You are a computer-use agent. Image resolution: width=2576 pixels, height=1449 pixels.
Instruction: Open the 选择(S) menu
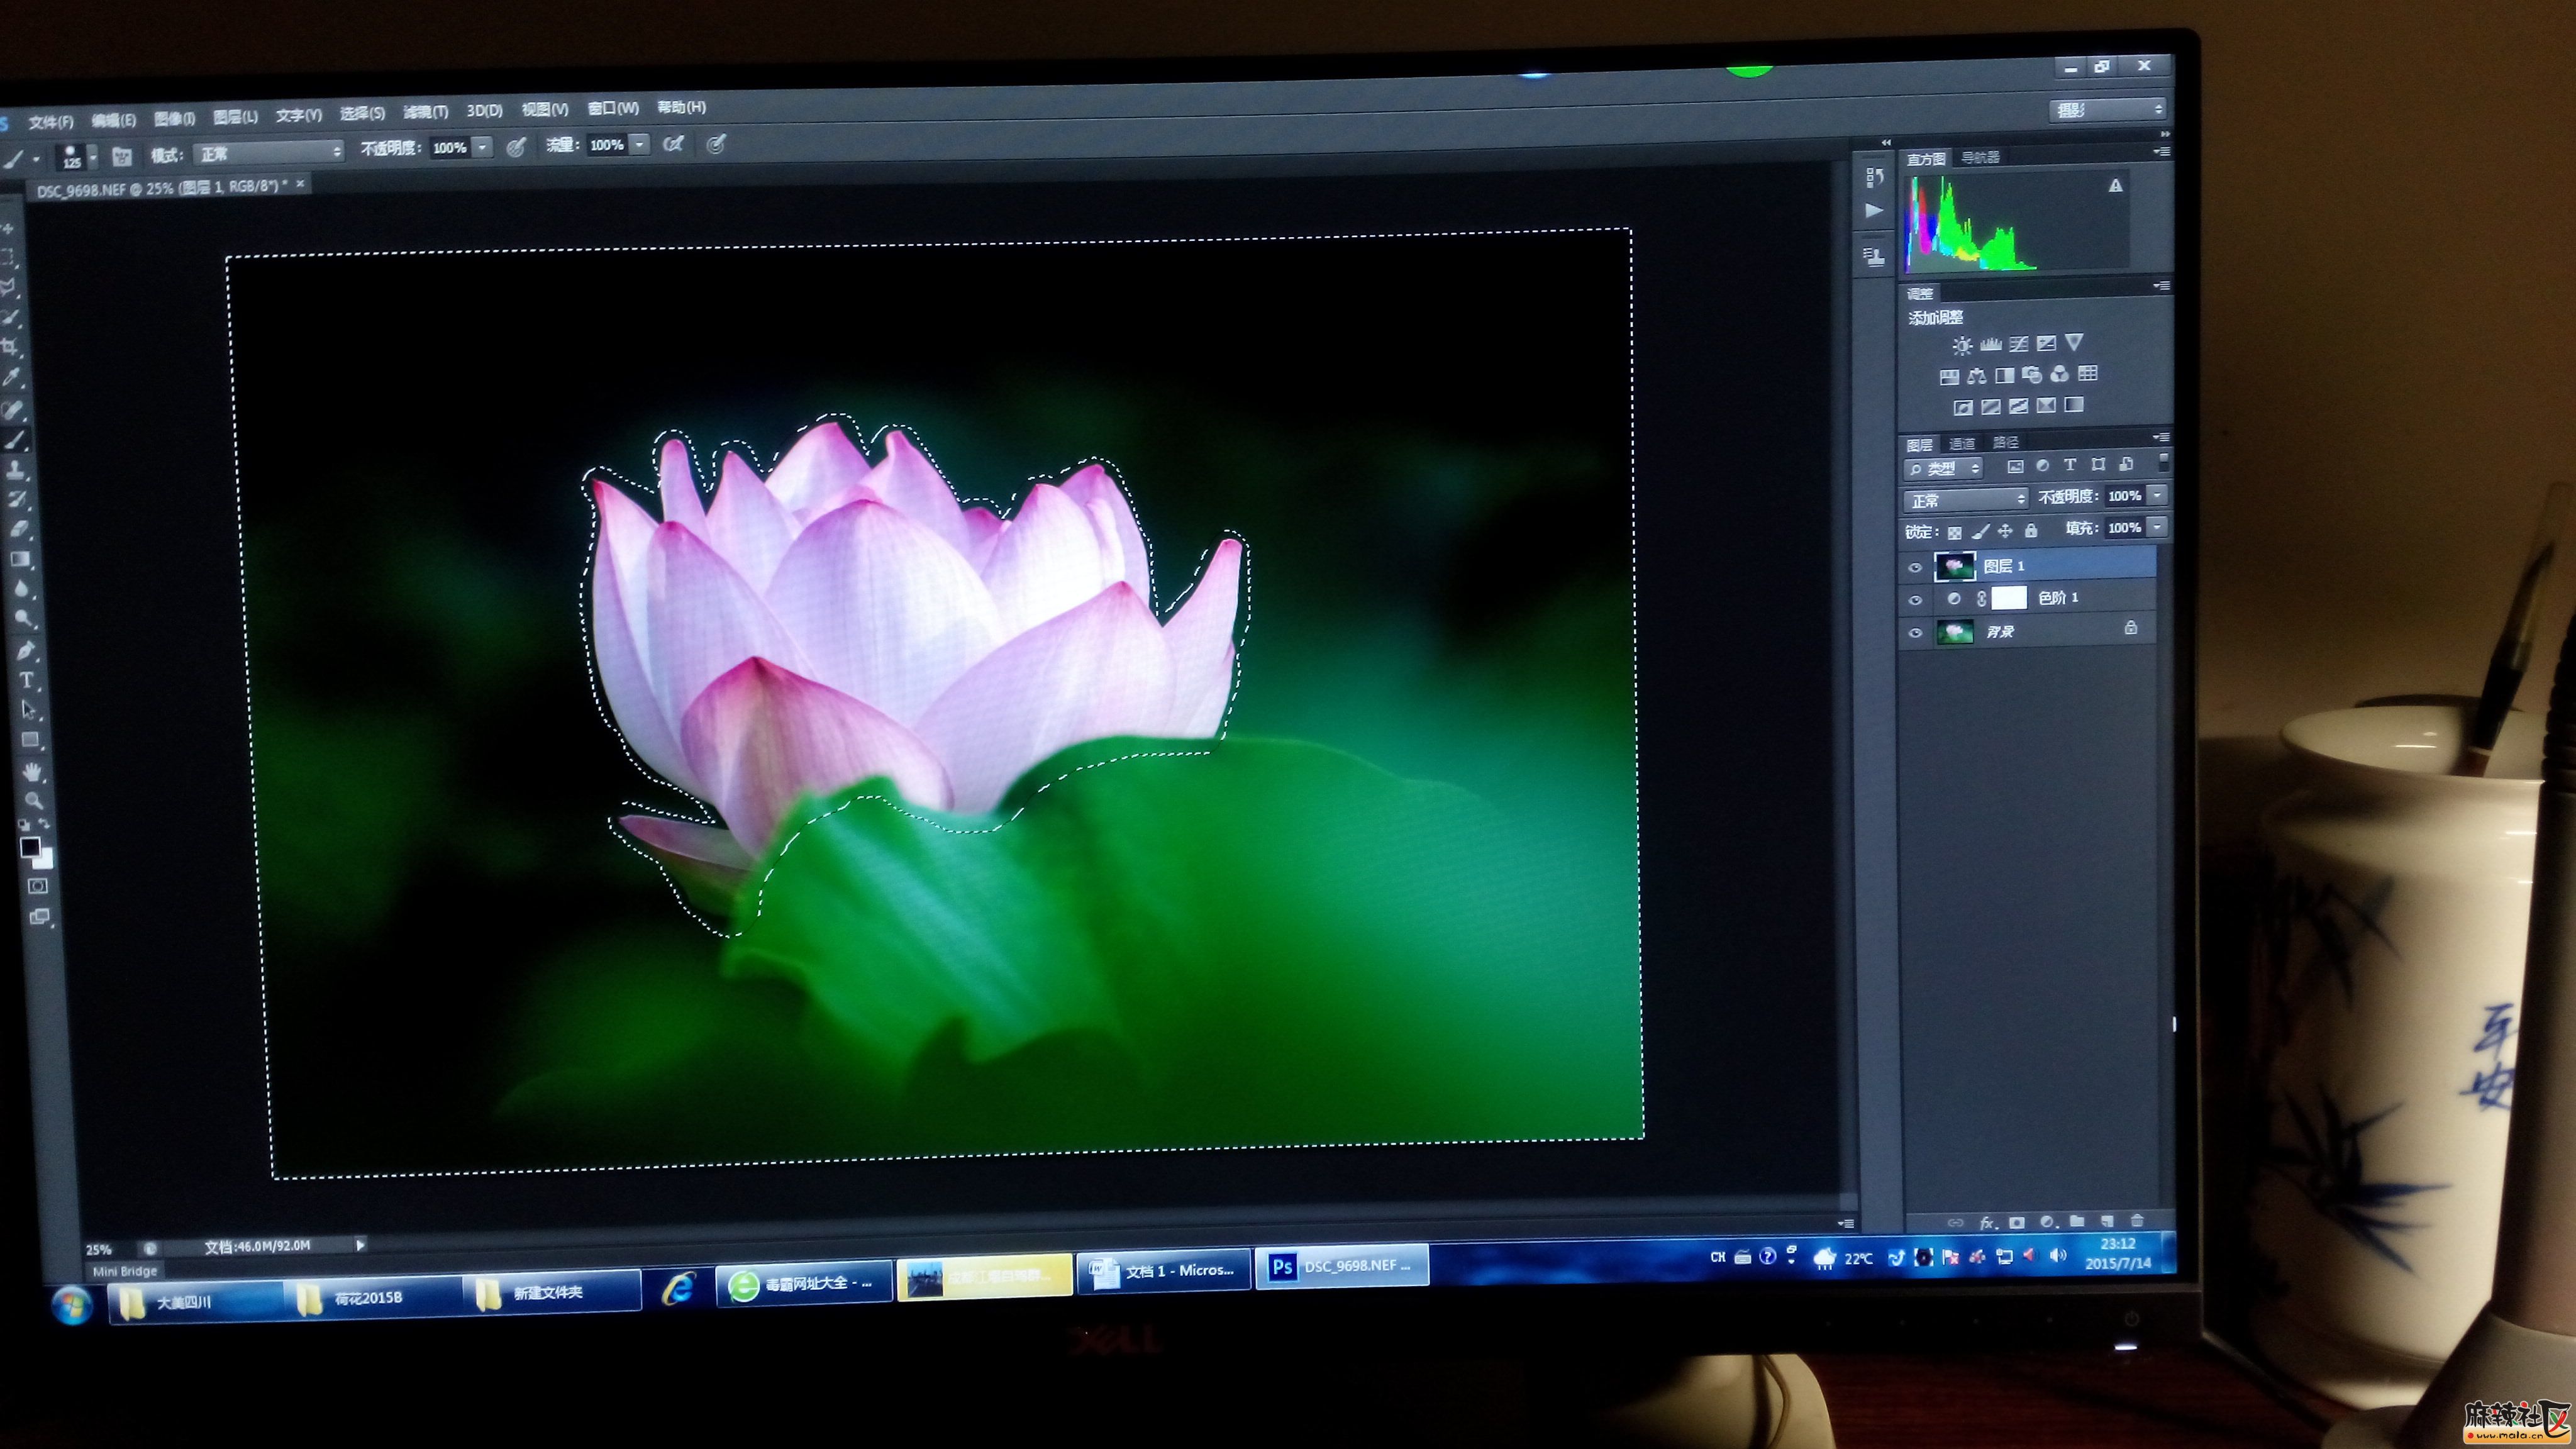tap(362, 113)
